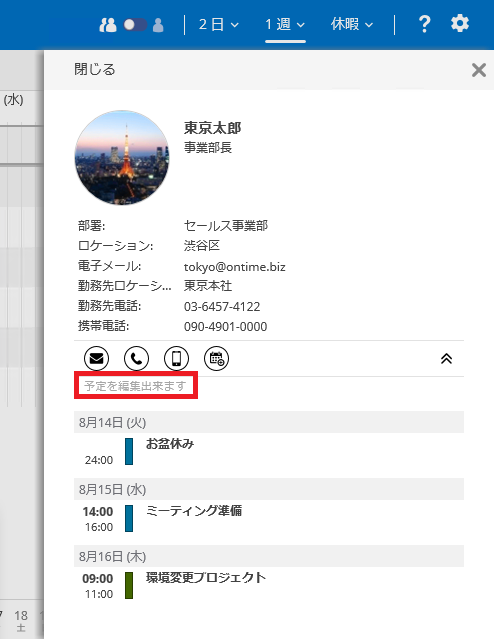This screenshot has height=639, width=494.
Task: Open settings gear icon
Action: (460, 24)
